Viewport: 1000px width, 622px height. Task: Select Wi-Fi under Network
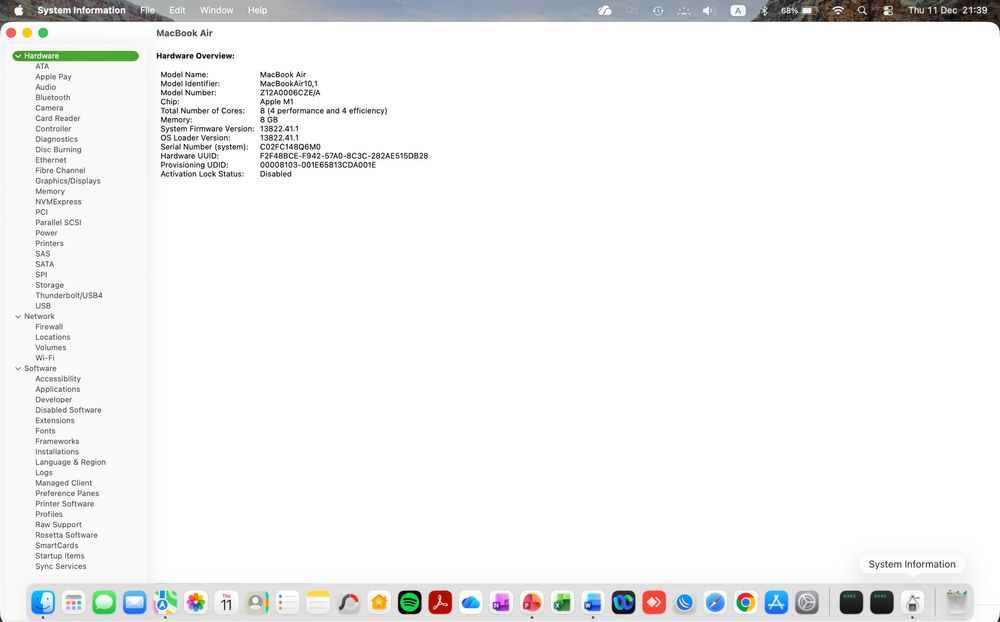[45, 358]
